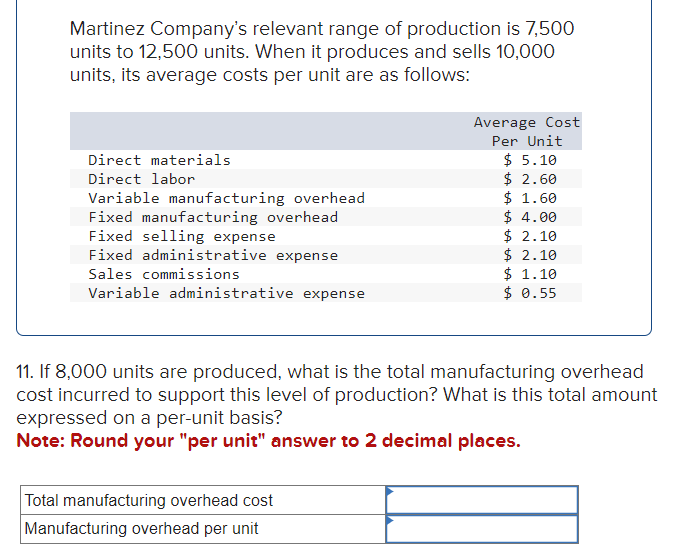Click the Total manufacturing overhead cost answer field
This screenshot has width=682, height=557.
482,500
